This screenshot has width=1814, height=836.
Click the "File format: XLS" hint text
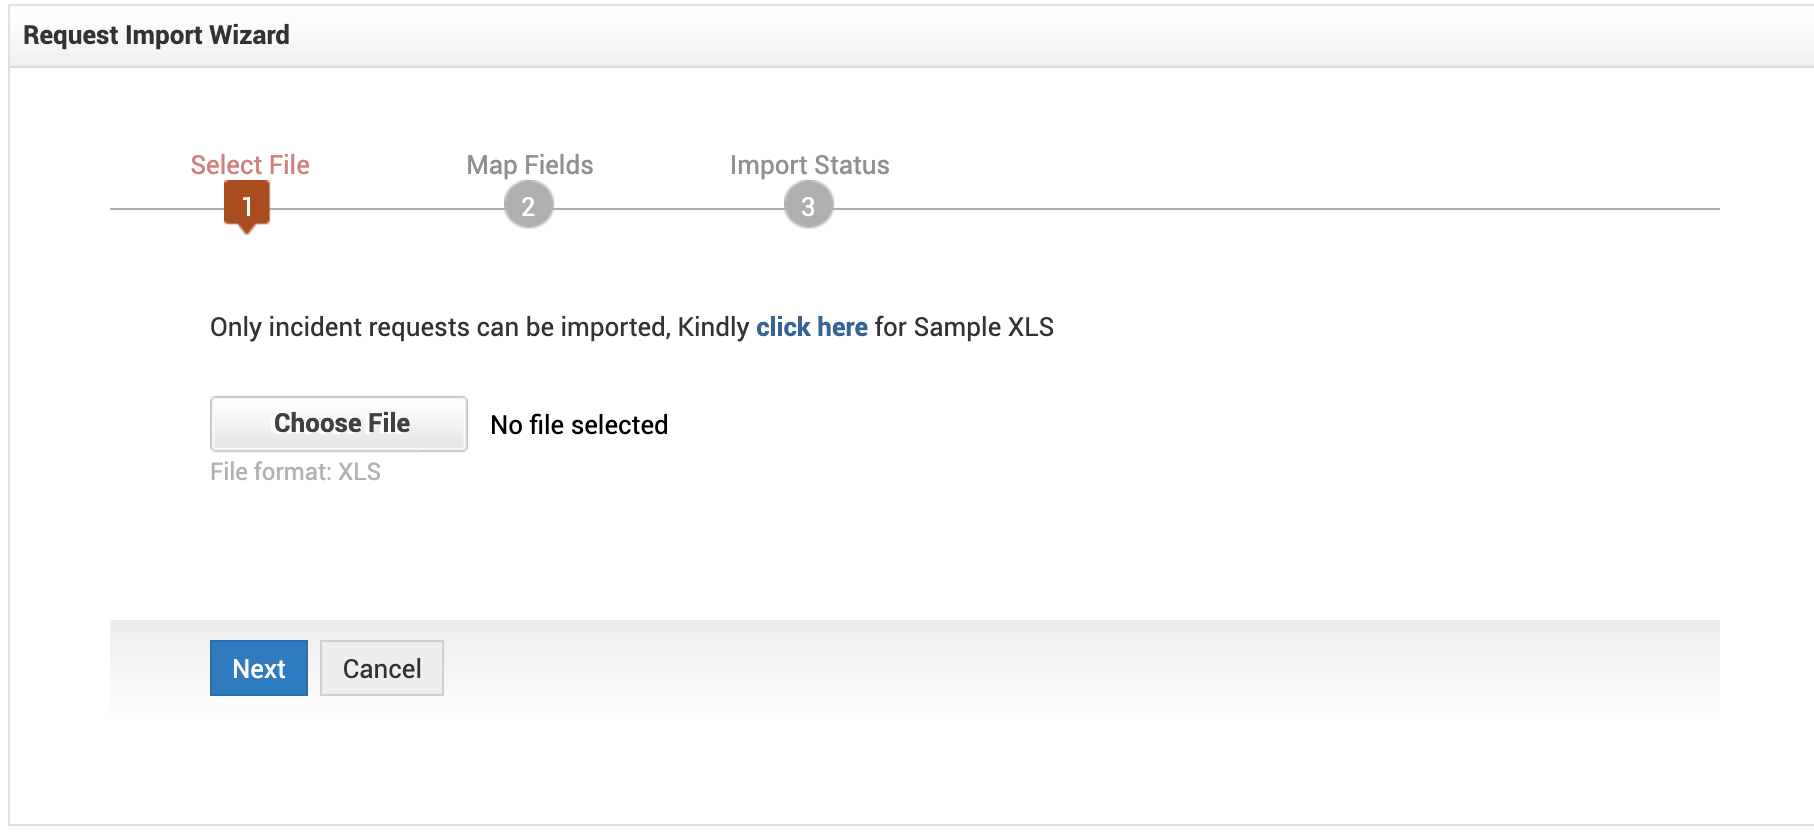pos(295,472)
